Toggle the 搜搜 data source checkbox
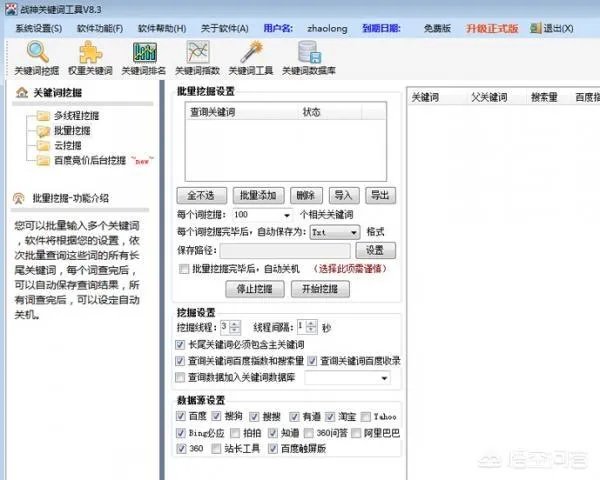 (254, 416)
